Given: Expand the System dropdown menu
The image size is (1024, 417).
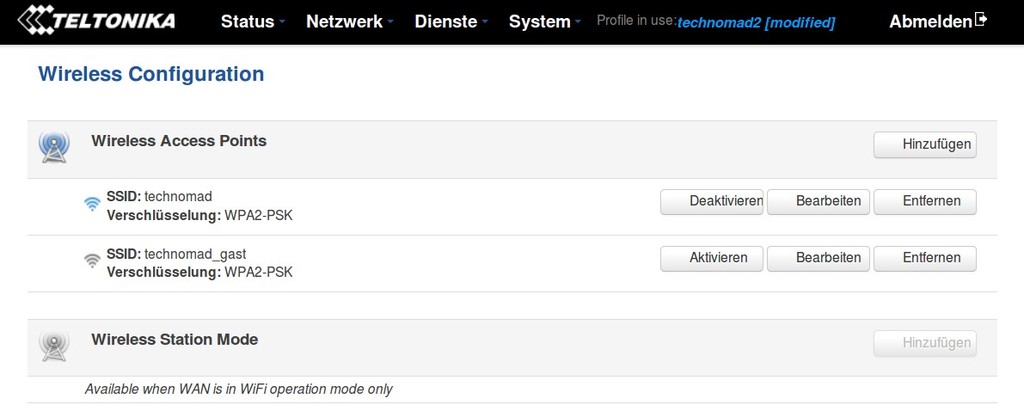Looking at the screenshot, I should coord(545,22).
